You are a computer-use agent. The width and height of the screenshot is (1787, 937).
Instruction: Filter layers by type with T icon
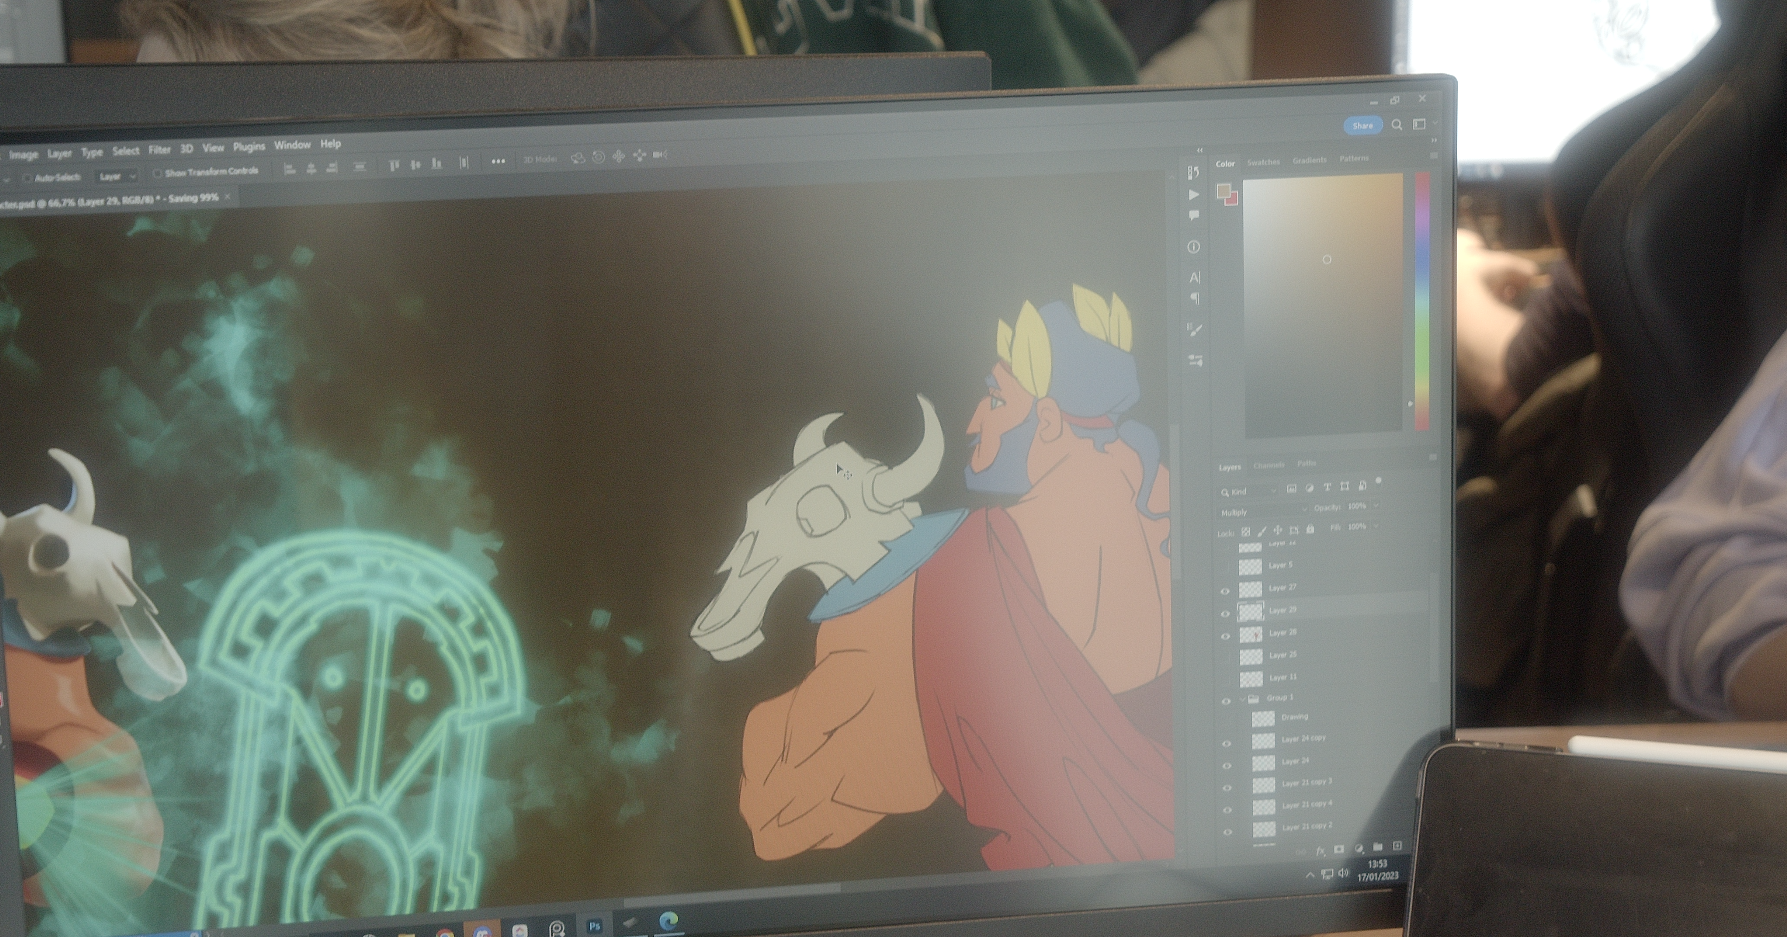pos(1327,487)
